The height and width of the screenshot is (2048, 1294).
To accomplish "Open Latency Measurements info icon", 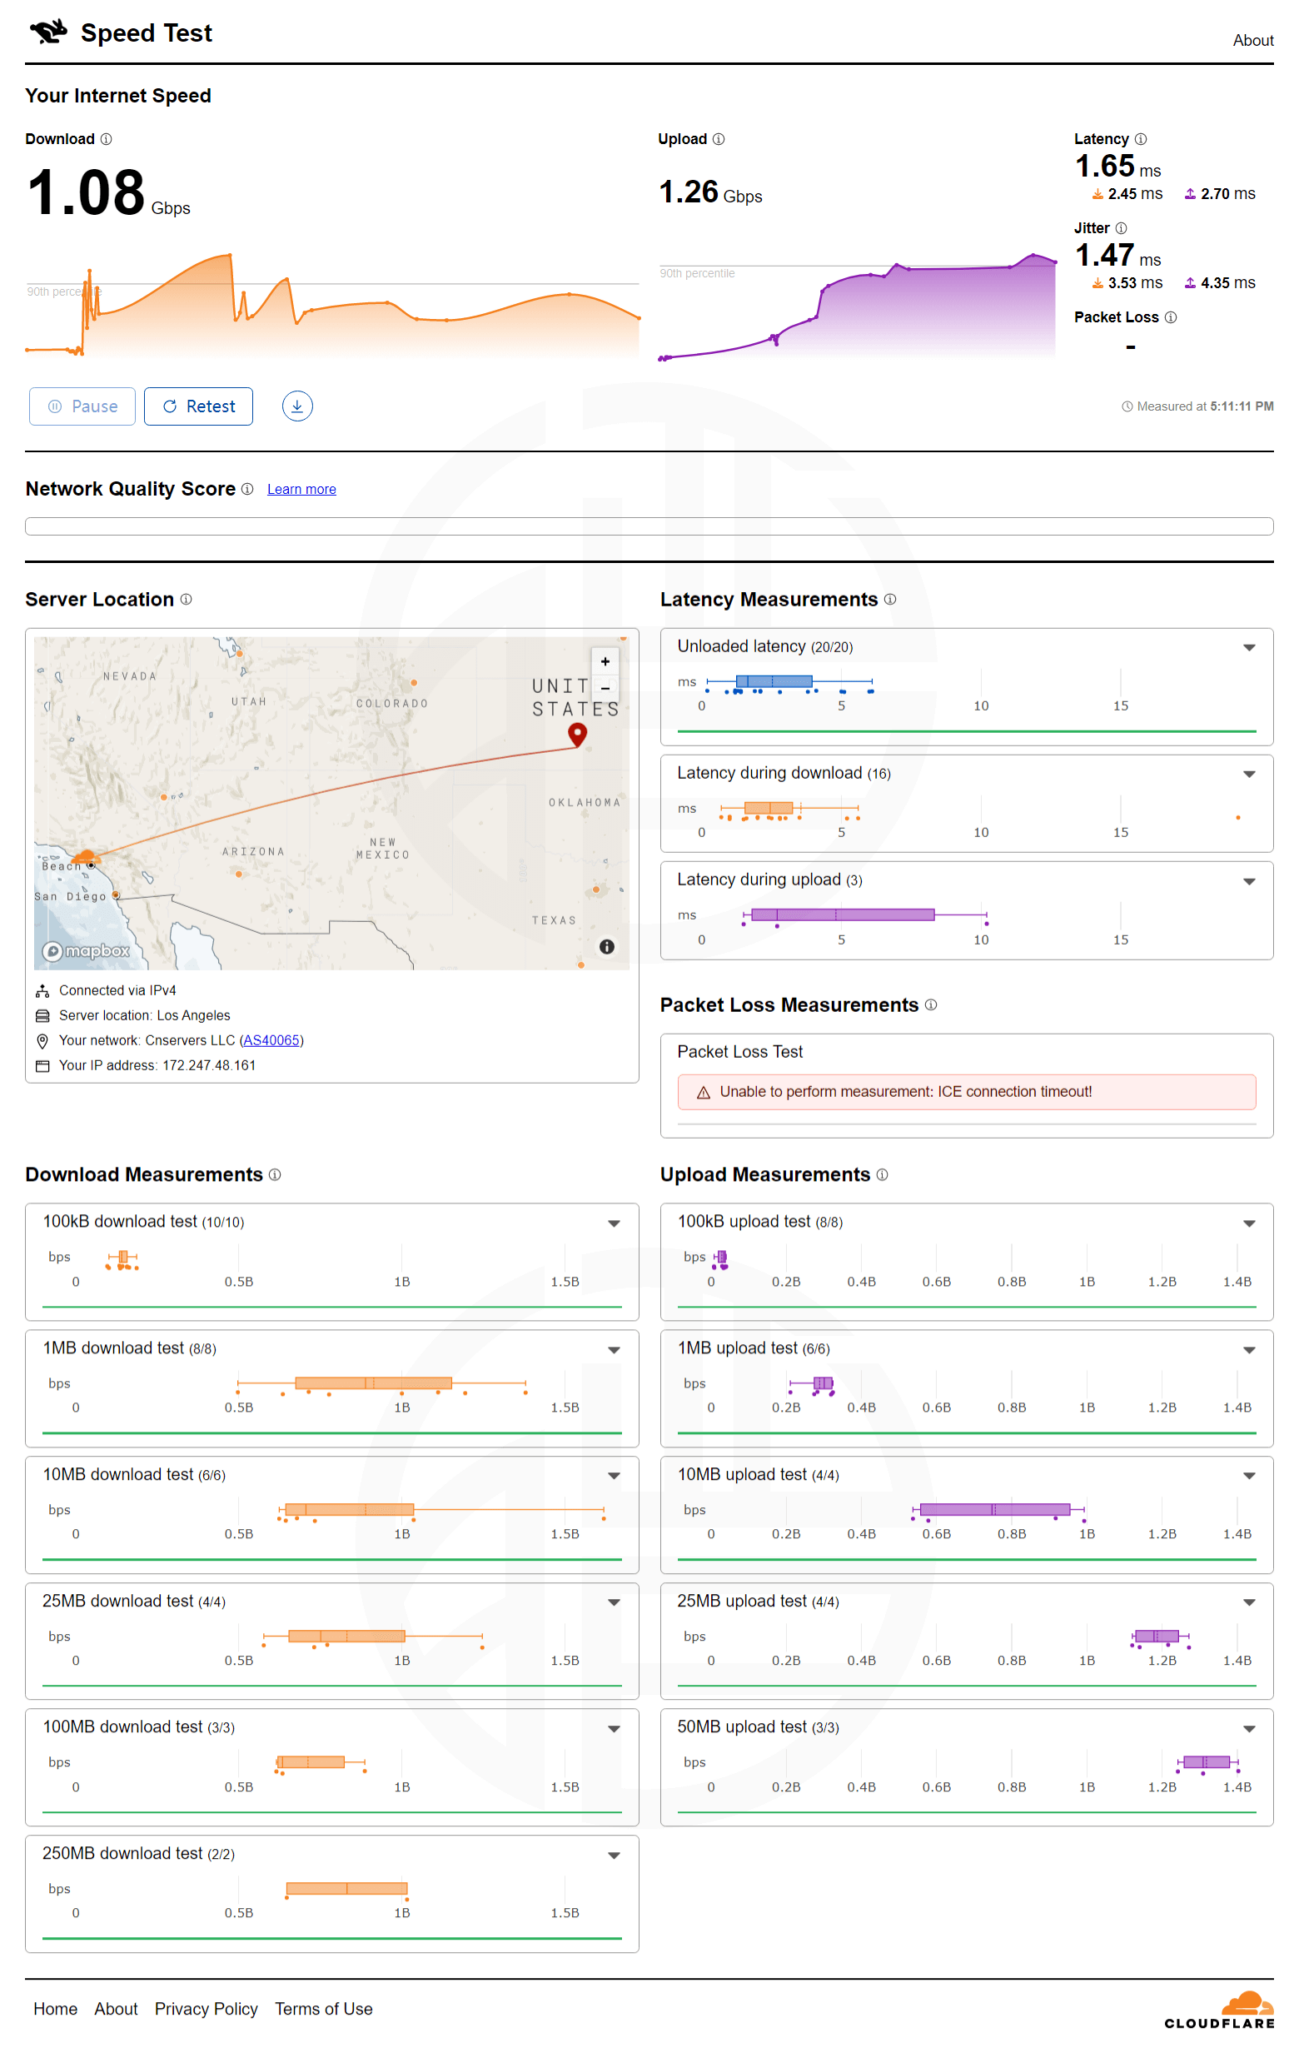I will pos(890,599).
